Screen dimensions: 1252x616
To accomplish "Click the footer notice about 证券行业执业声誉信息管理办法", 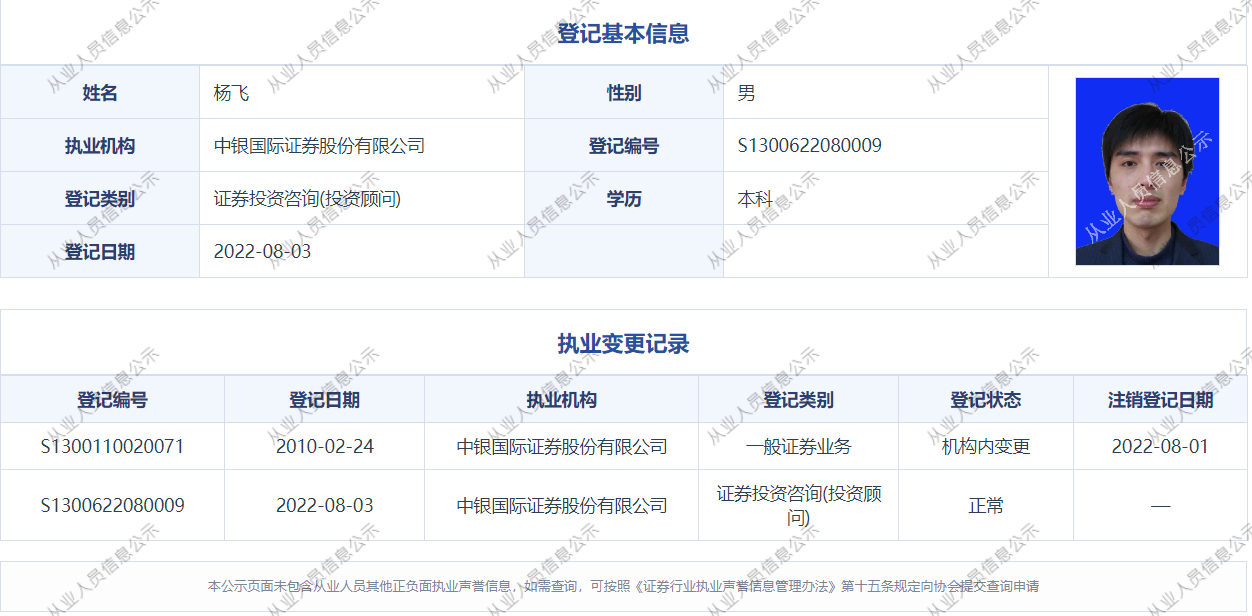I will [x=623, y=586].
